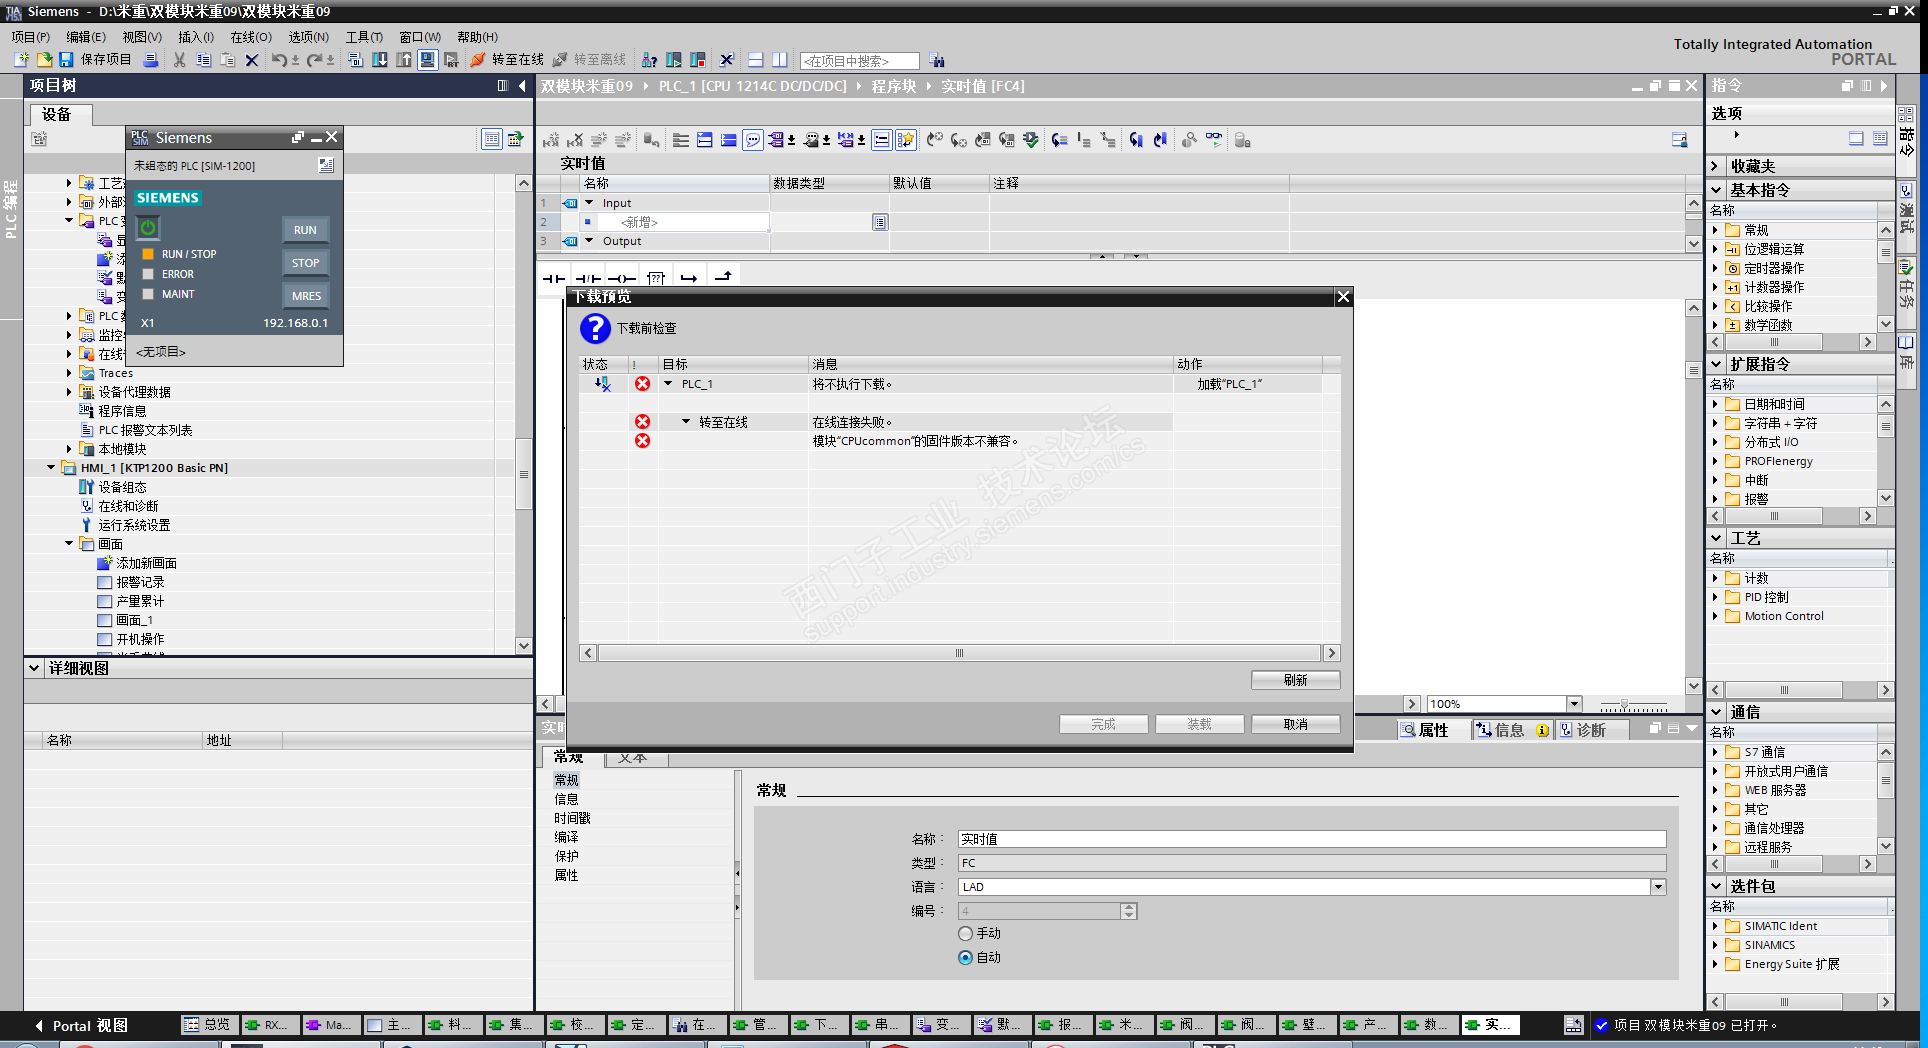1928x1048 pixels.
Task: Collapse PLC_1 row in download preview
Action: point(668,384)
